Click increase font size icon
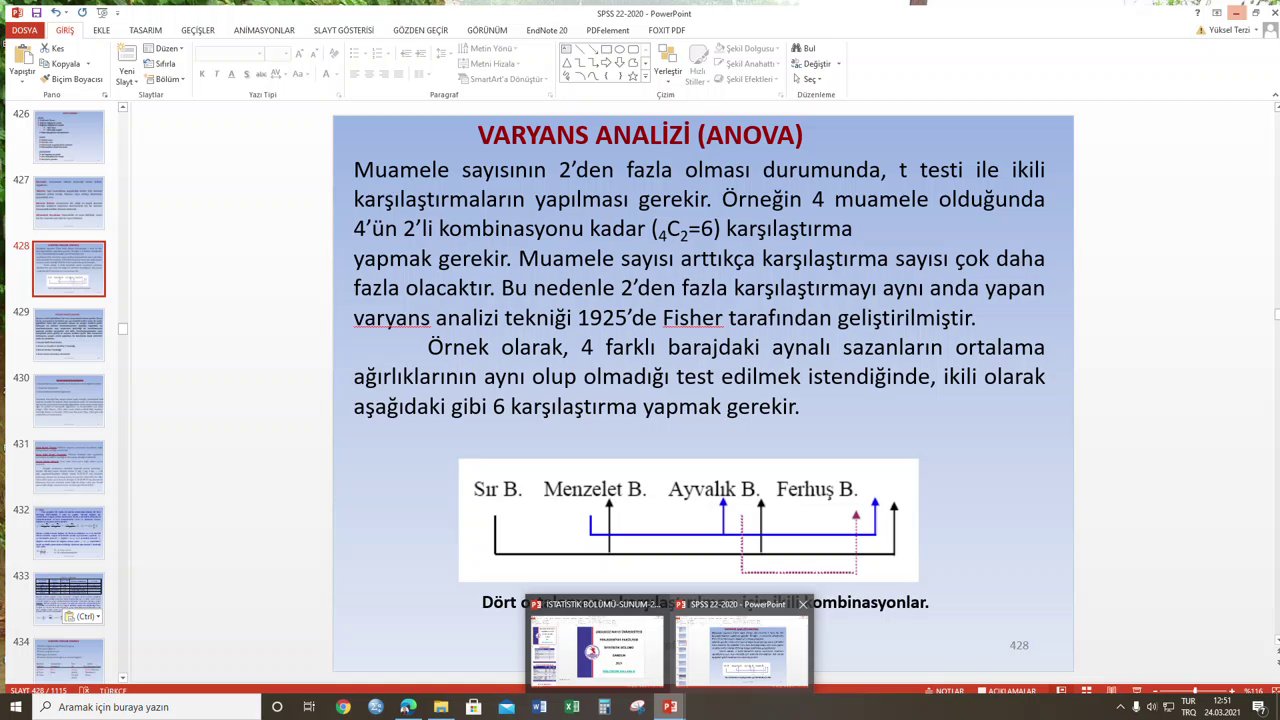The height and width of the screenshot is (720, 1280). pos(300,52)
